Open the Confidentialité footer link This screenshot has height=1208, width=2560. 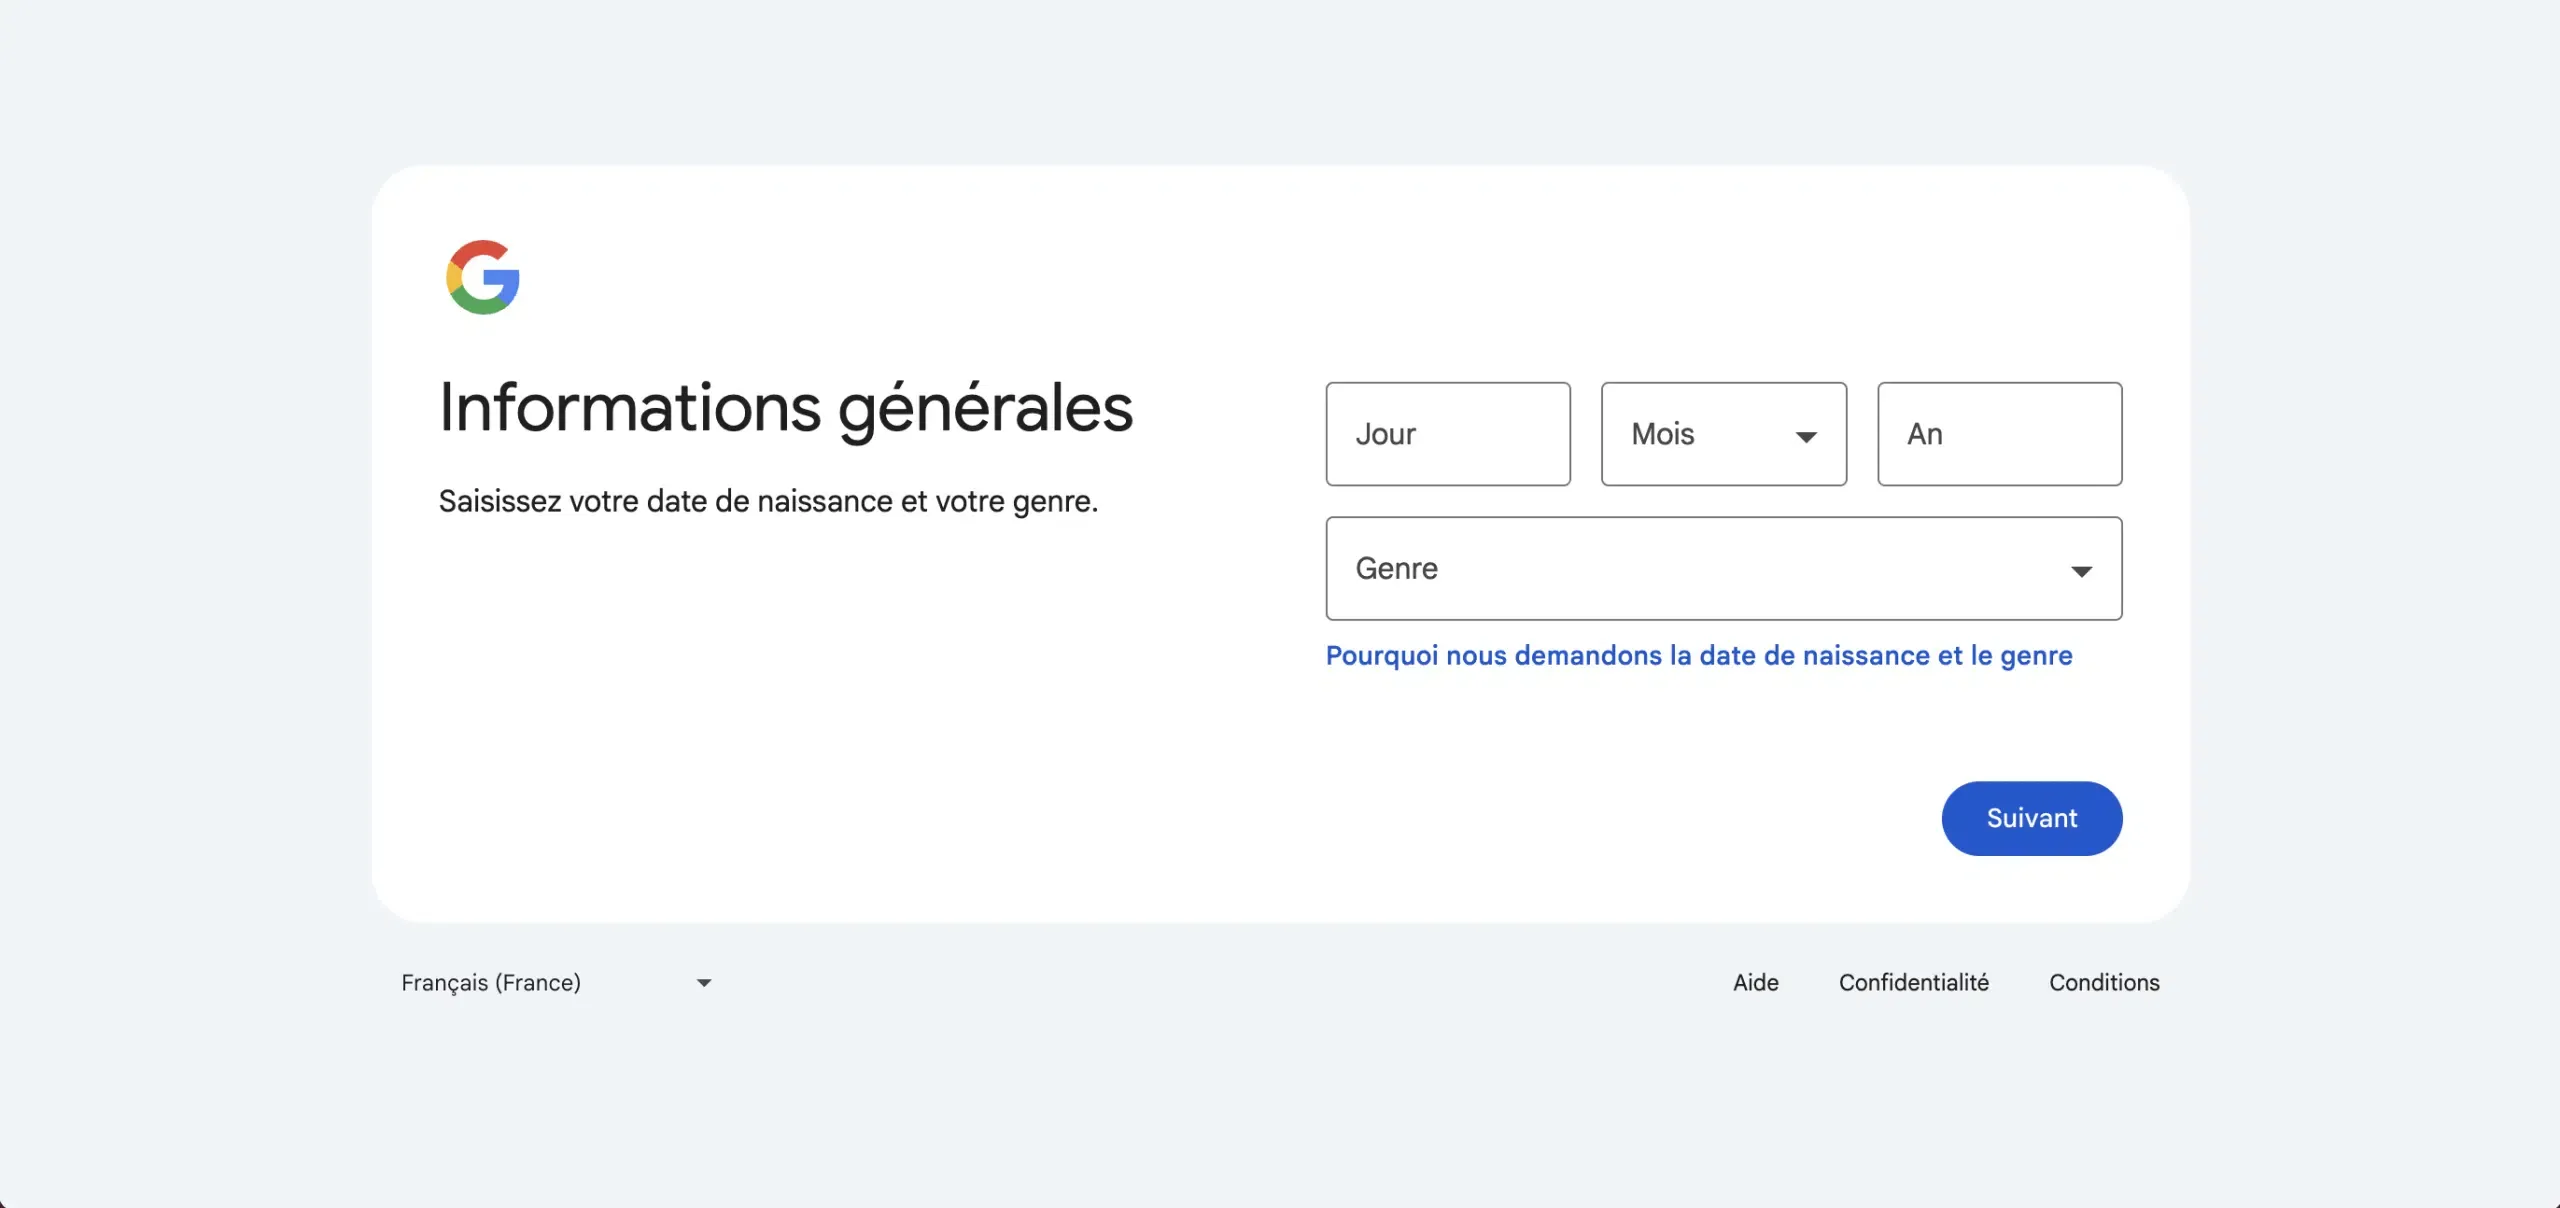click(1914, 983)
